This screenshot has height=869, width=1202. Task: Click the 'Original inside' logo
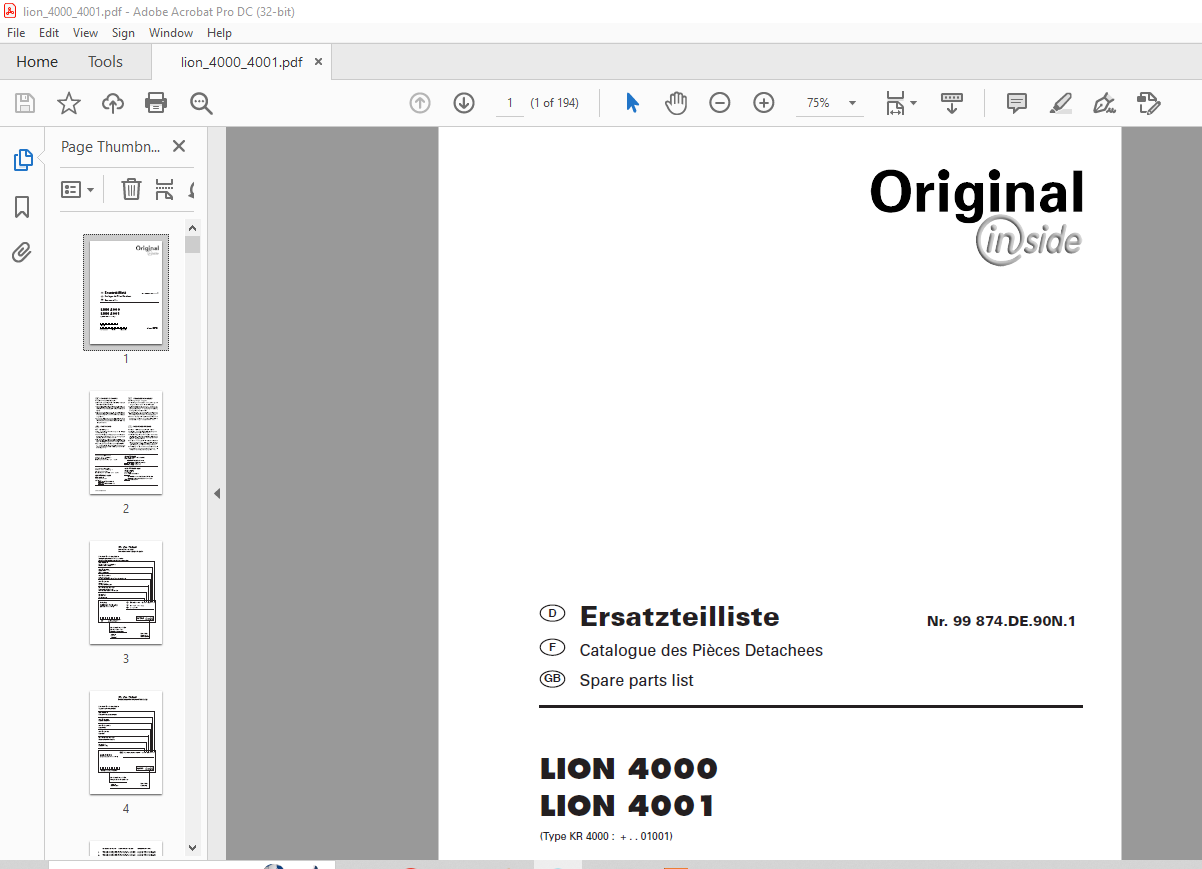[x=977, y=216]
